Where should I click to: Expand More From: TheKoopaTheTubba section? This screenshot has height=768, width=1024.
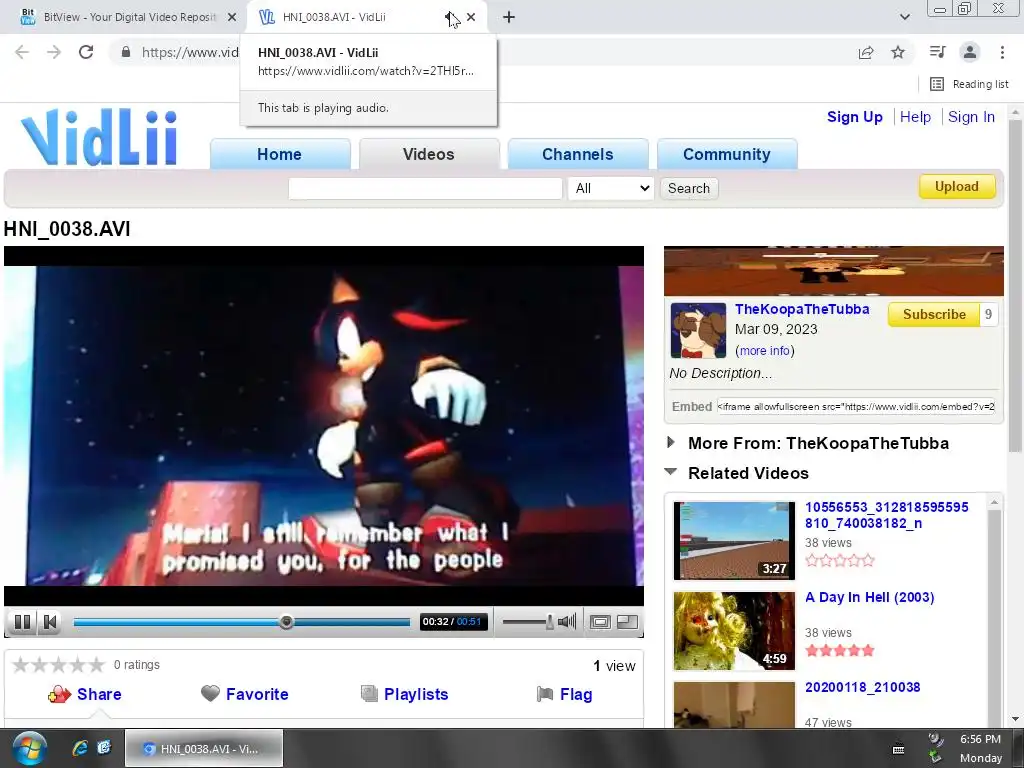818,443
